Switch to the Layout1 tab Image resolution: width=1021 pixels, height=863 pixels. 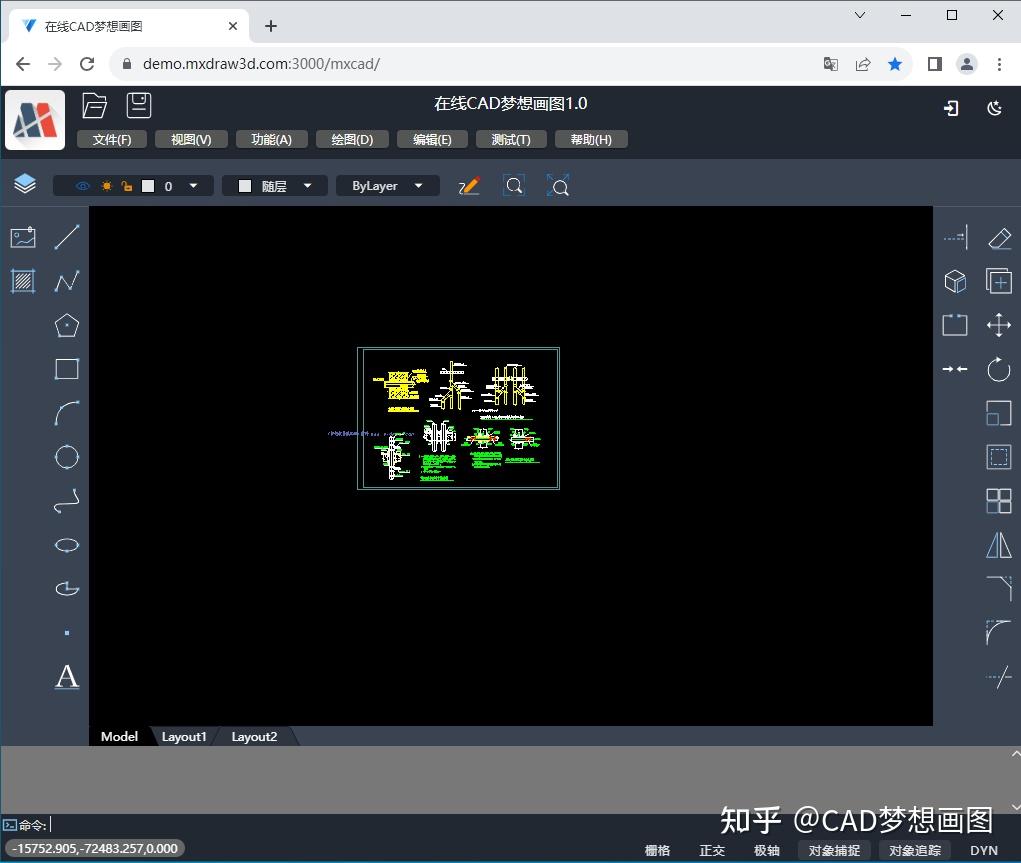click(184, 736)
